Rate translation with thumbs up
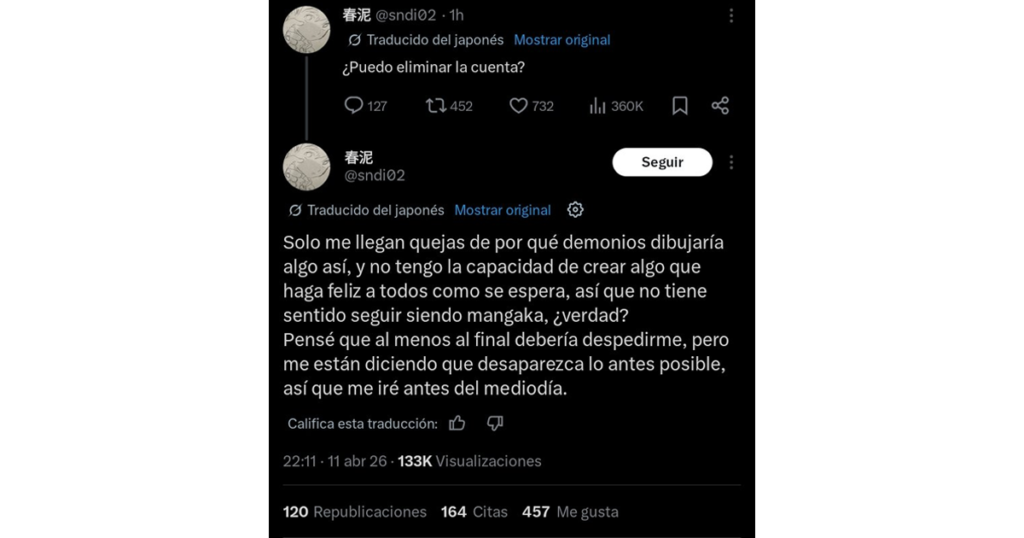The width and height of the screenshot is (1024, 538). [457, 423]
